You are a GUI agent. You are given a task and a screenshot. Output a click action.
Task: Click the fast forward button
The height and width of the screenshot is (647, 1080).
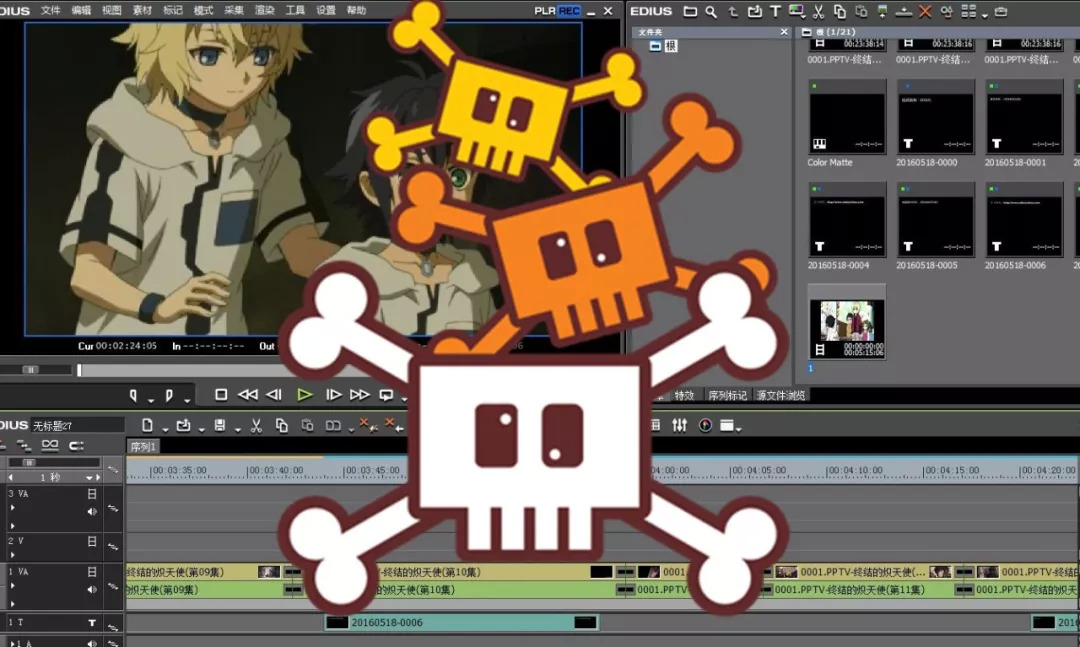coord(360,395)
